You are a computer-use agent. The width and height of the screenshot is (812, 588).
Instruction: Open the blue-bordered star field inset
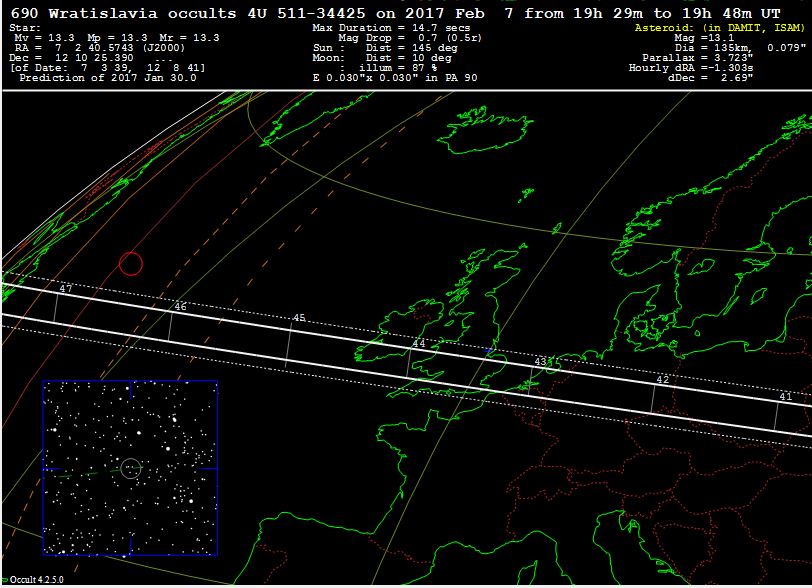(130, 467)
